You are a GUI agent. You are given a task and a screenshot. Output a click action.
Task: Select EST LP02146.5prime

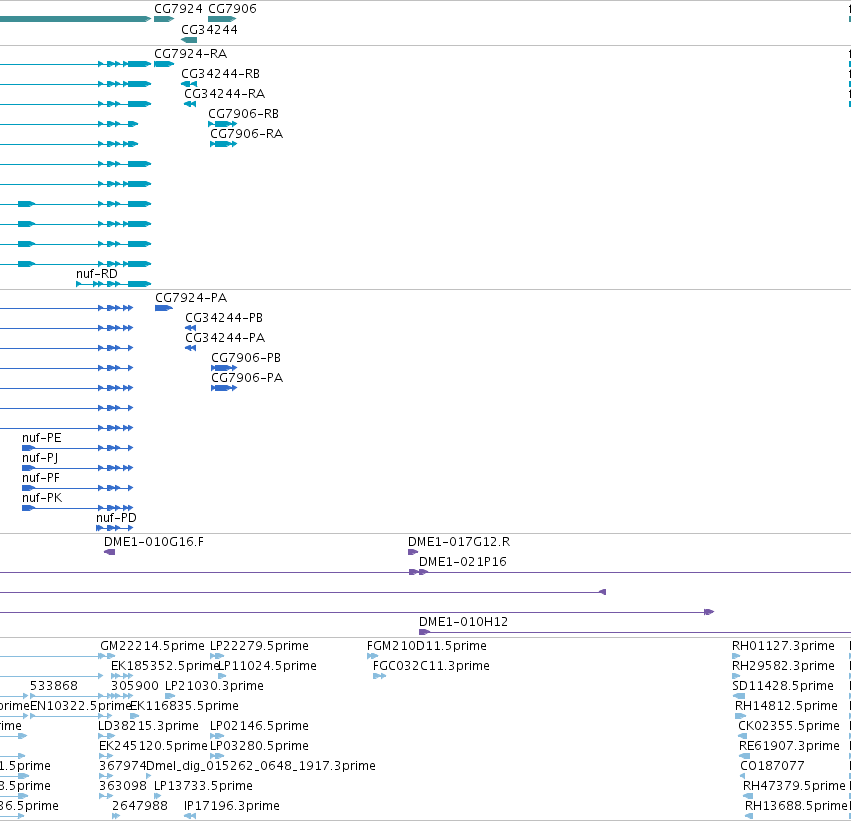click(217, 736)
